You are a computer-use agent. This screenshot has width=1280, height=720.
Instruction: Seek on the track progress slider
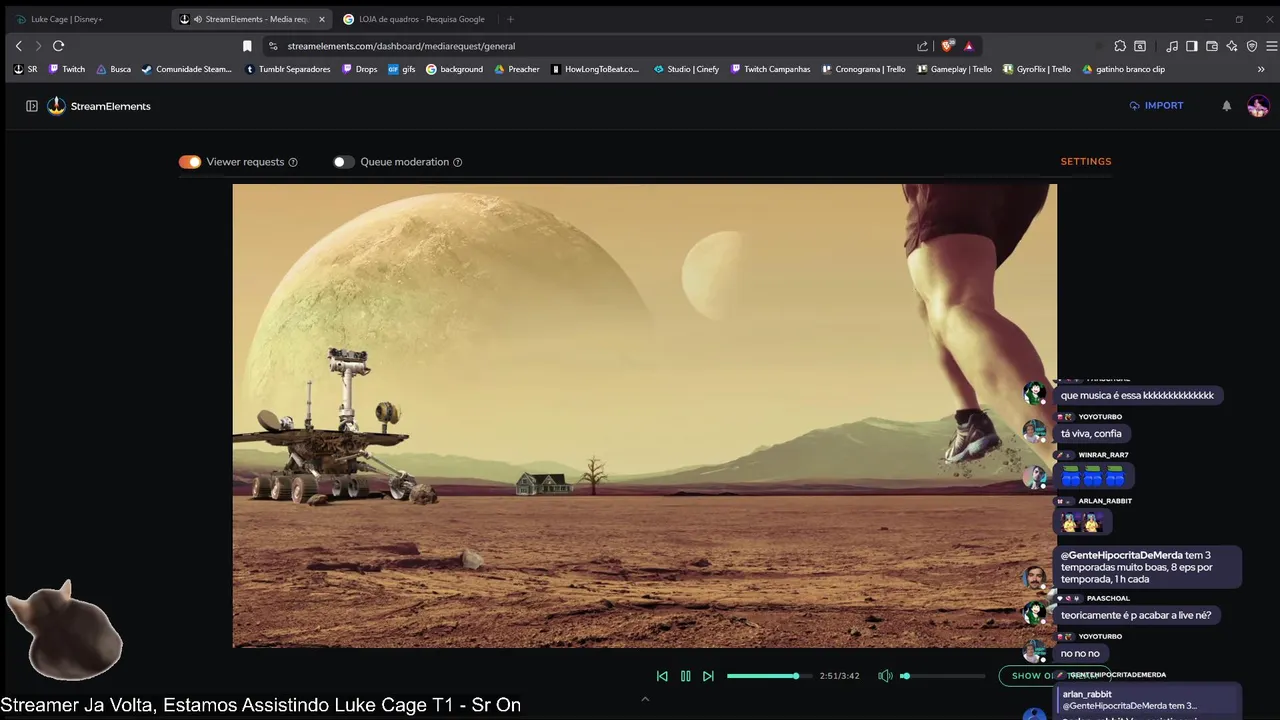769,676
